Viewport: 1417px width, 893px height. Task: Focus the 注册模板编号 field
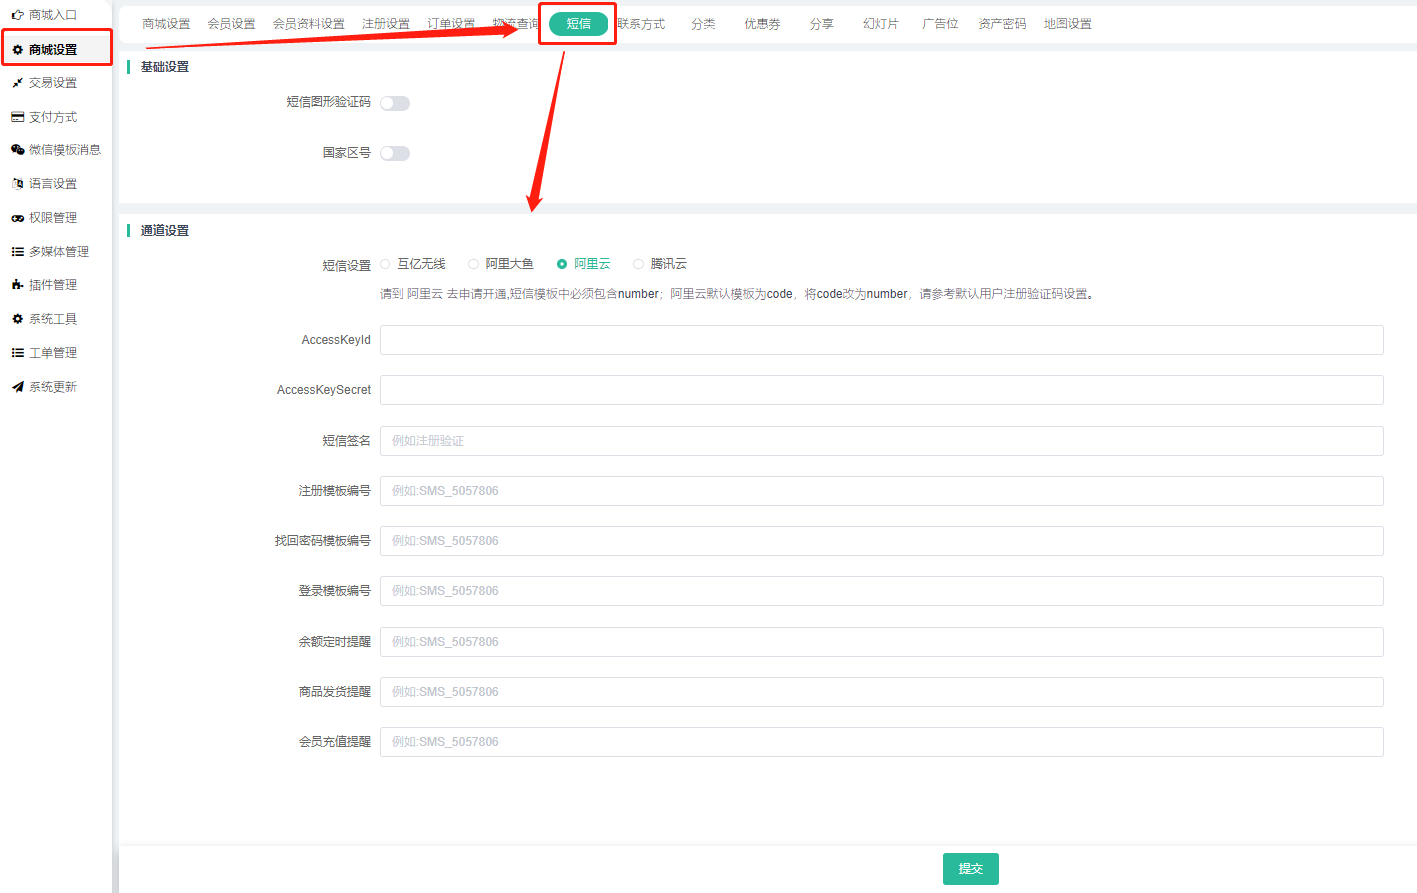882,491
